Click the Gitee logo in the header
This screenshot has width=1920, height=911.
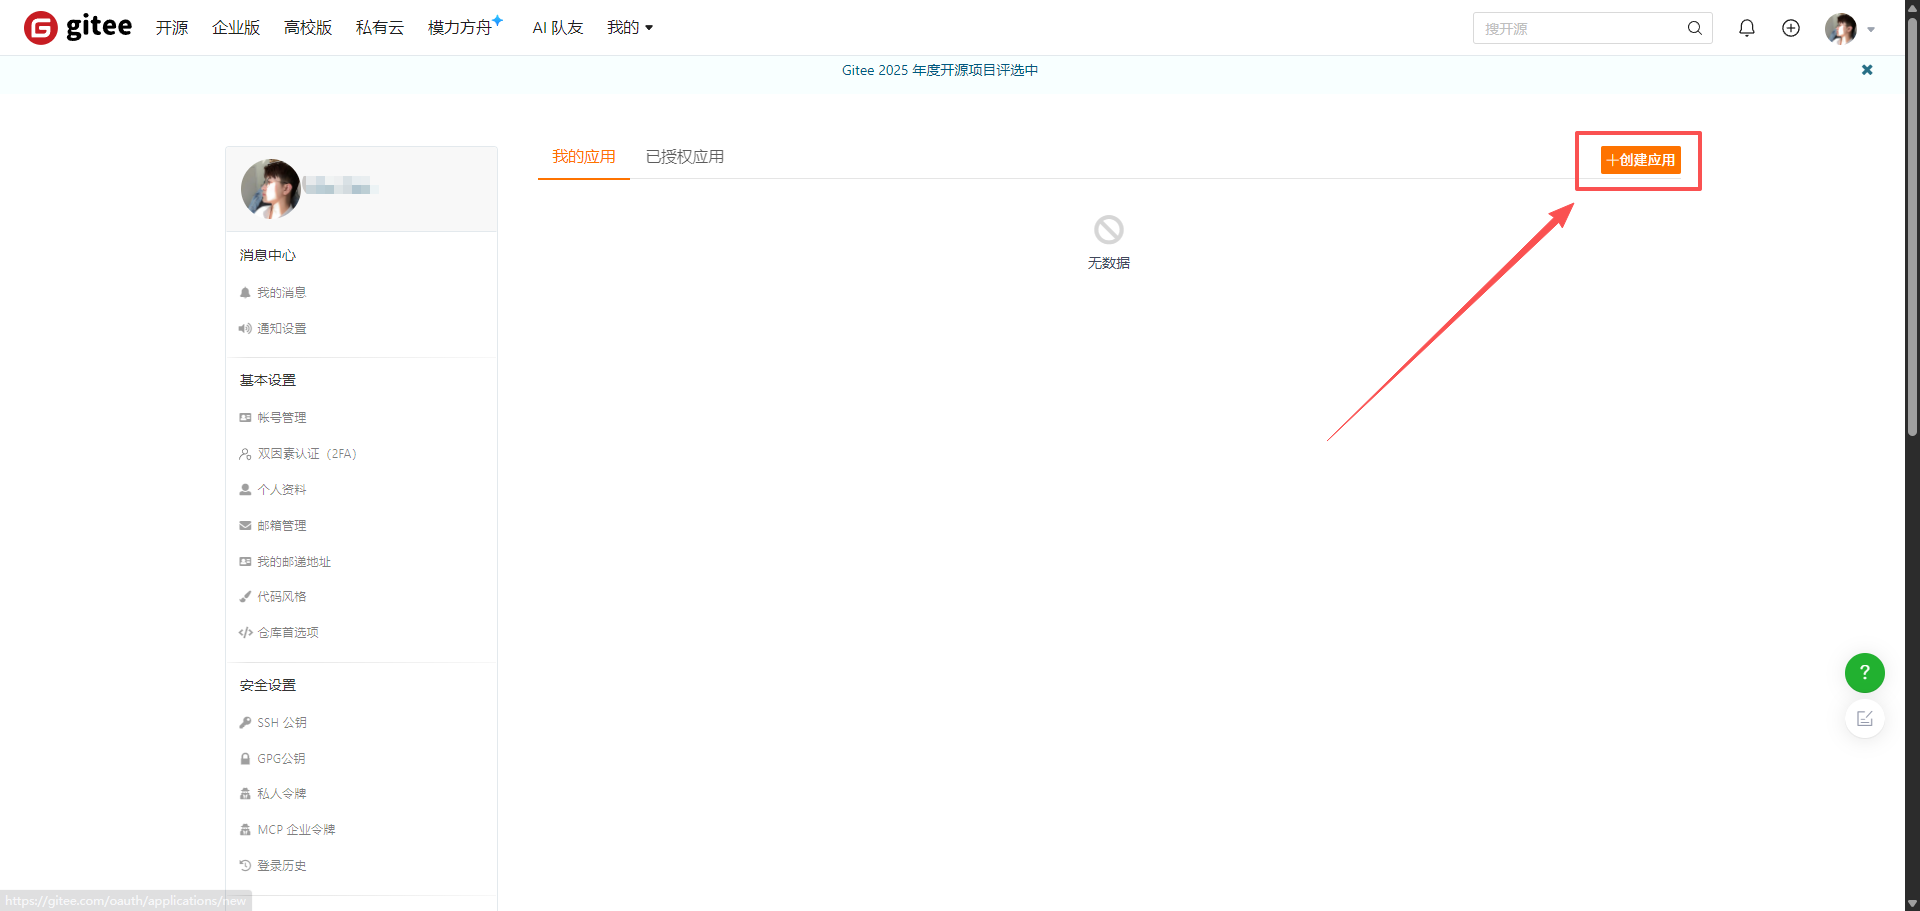78,28
